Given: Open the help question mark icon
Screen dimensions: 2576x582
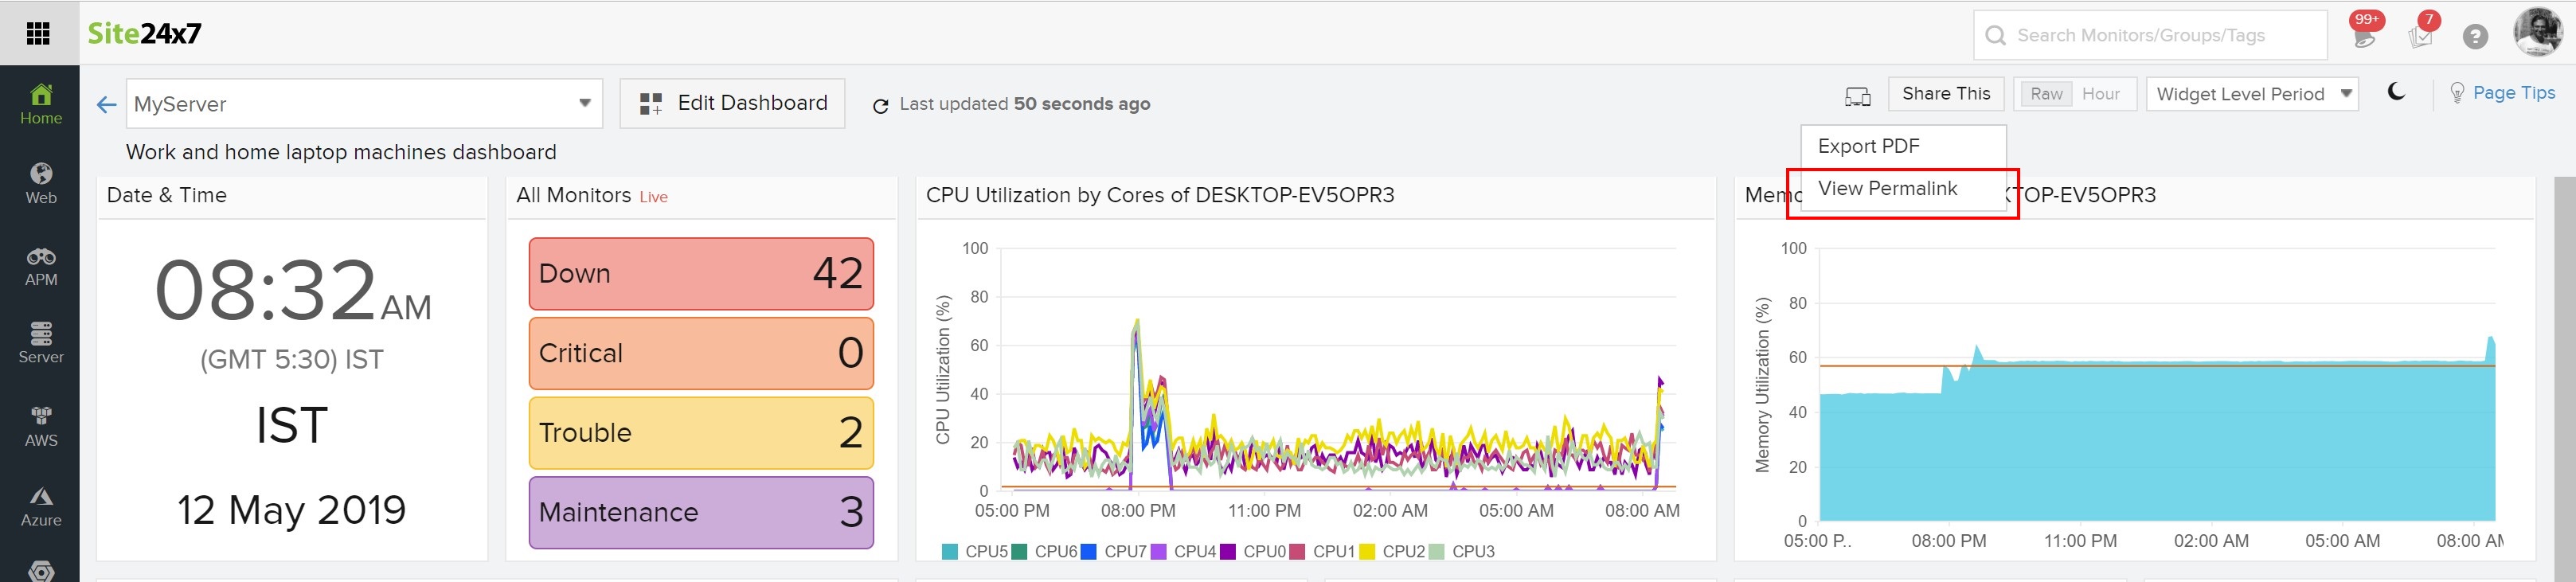Looking at the screenshot, I should click(x=2475, y=36).
